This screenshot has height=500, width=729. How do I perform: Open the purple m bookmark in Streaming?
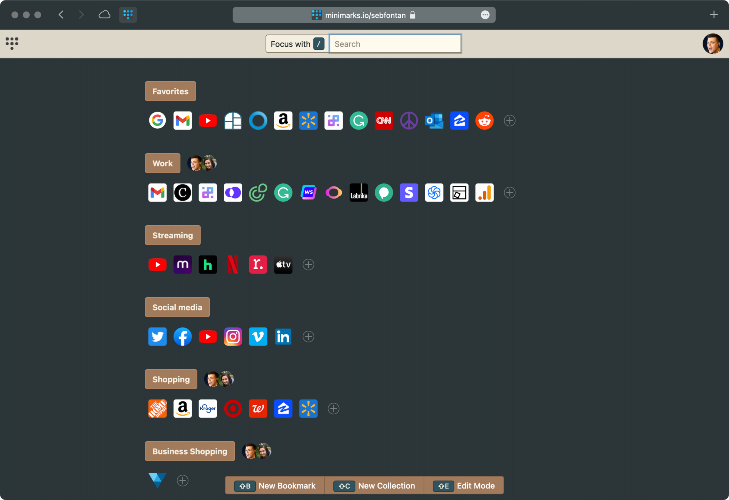(x=183, y=265)
